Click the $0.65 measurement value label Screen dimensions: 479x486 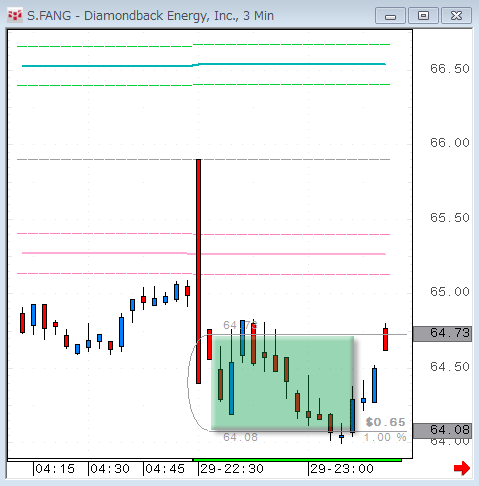(x=386, y=422)
